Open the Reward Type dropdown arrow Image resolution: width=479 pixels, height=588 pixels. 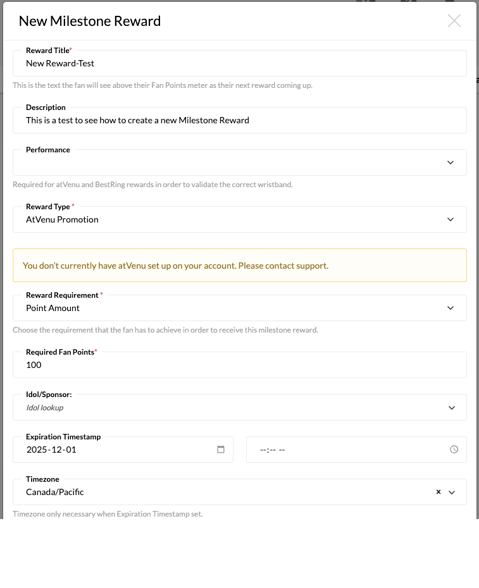450,219
